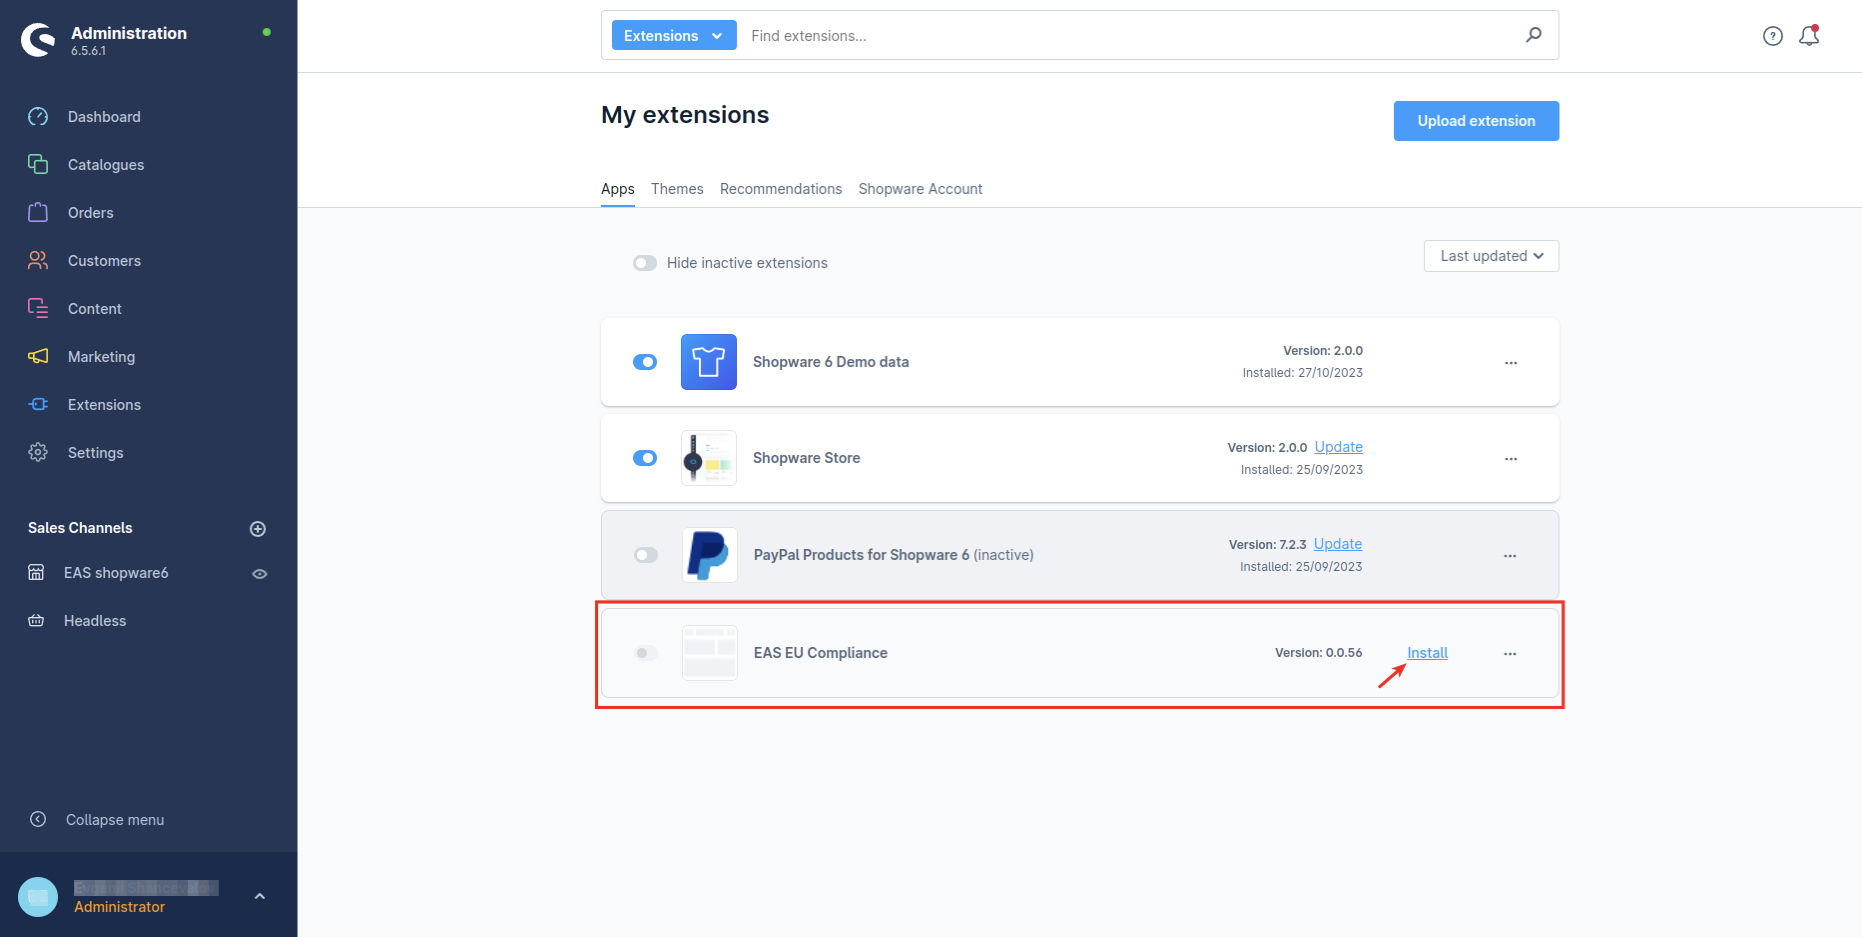
Task: Open more options for EAS EU Compliance
Action: 1510,654
